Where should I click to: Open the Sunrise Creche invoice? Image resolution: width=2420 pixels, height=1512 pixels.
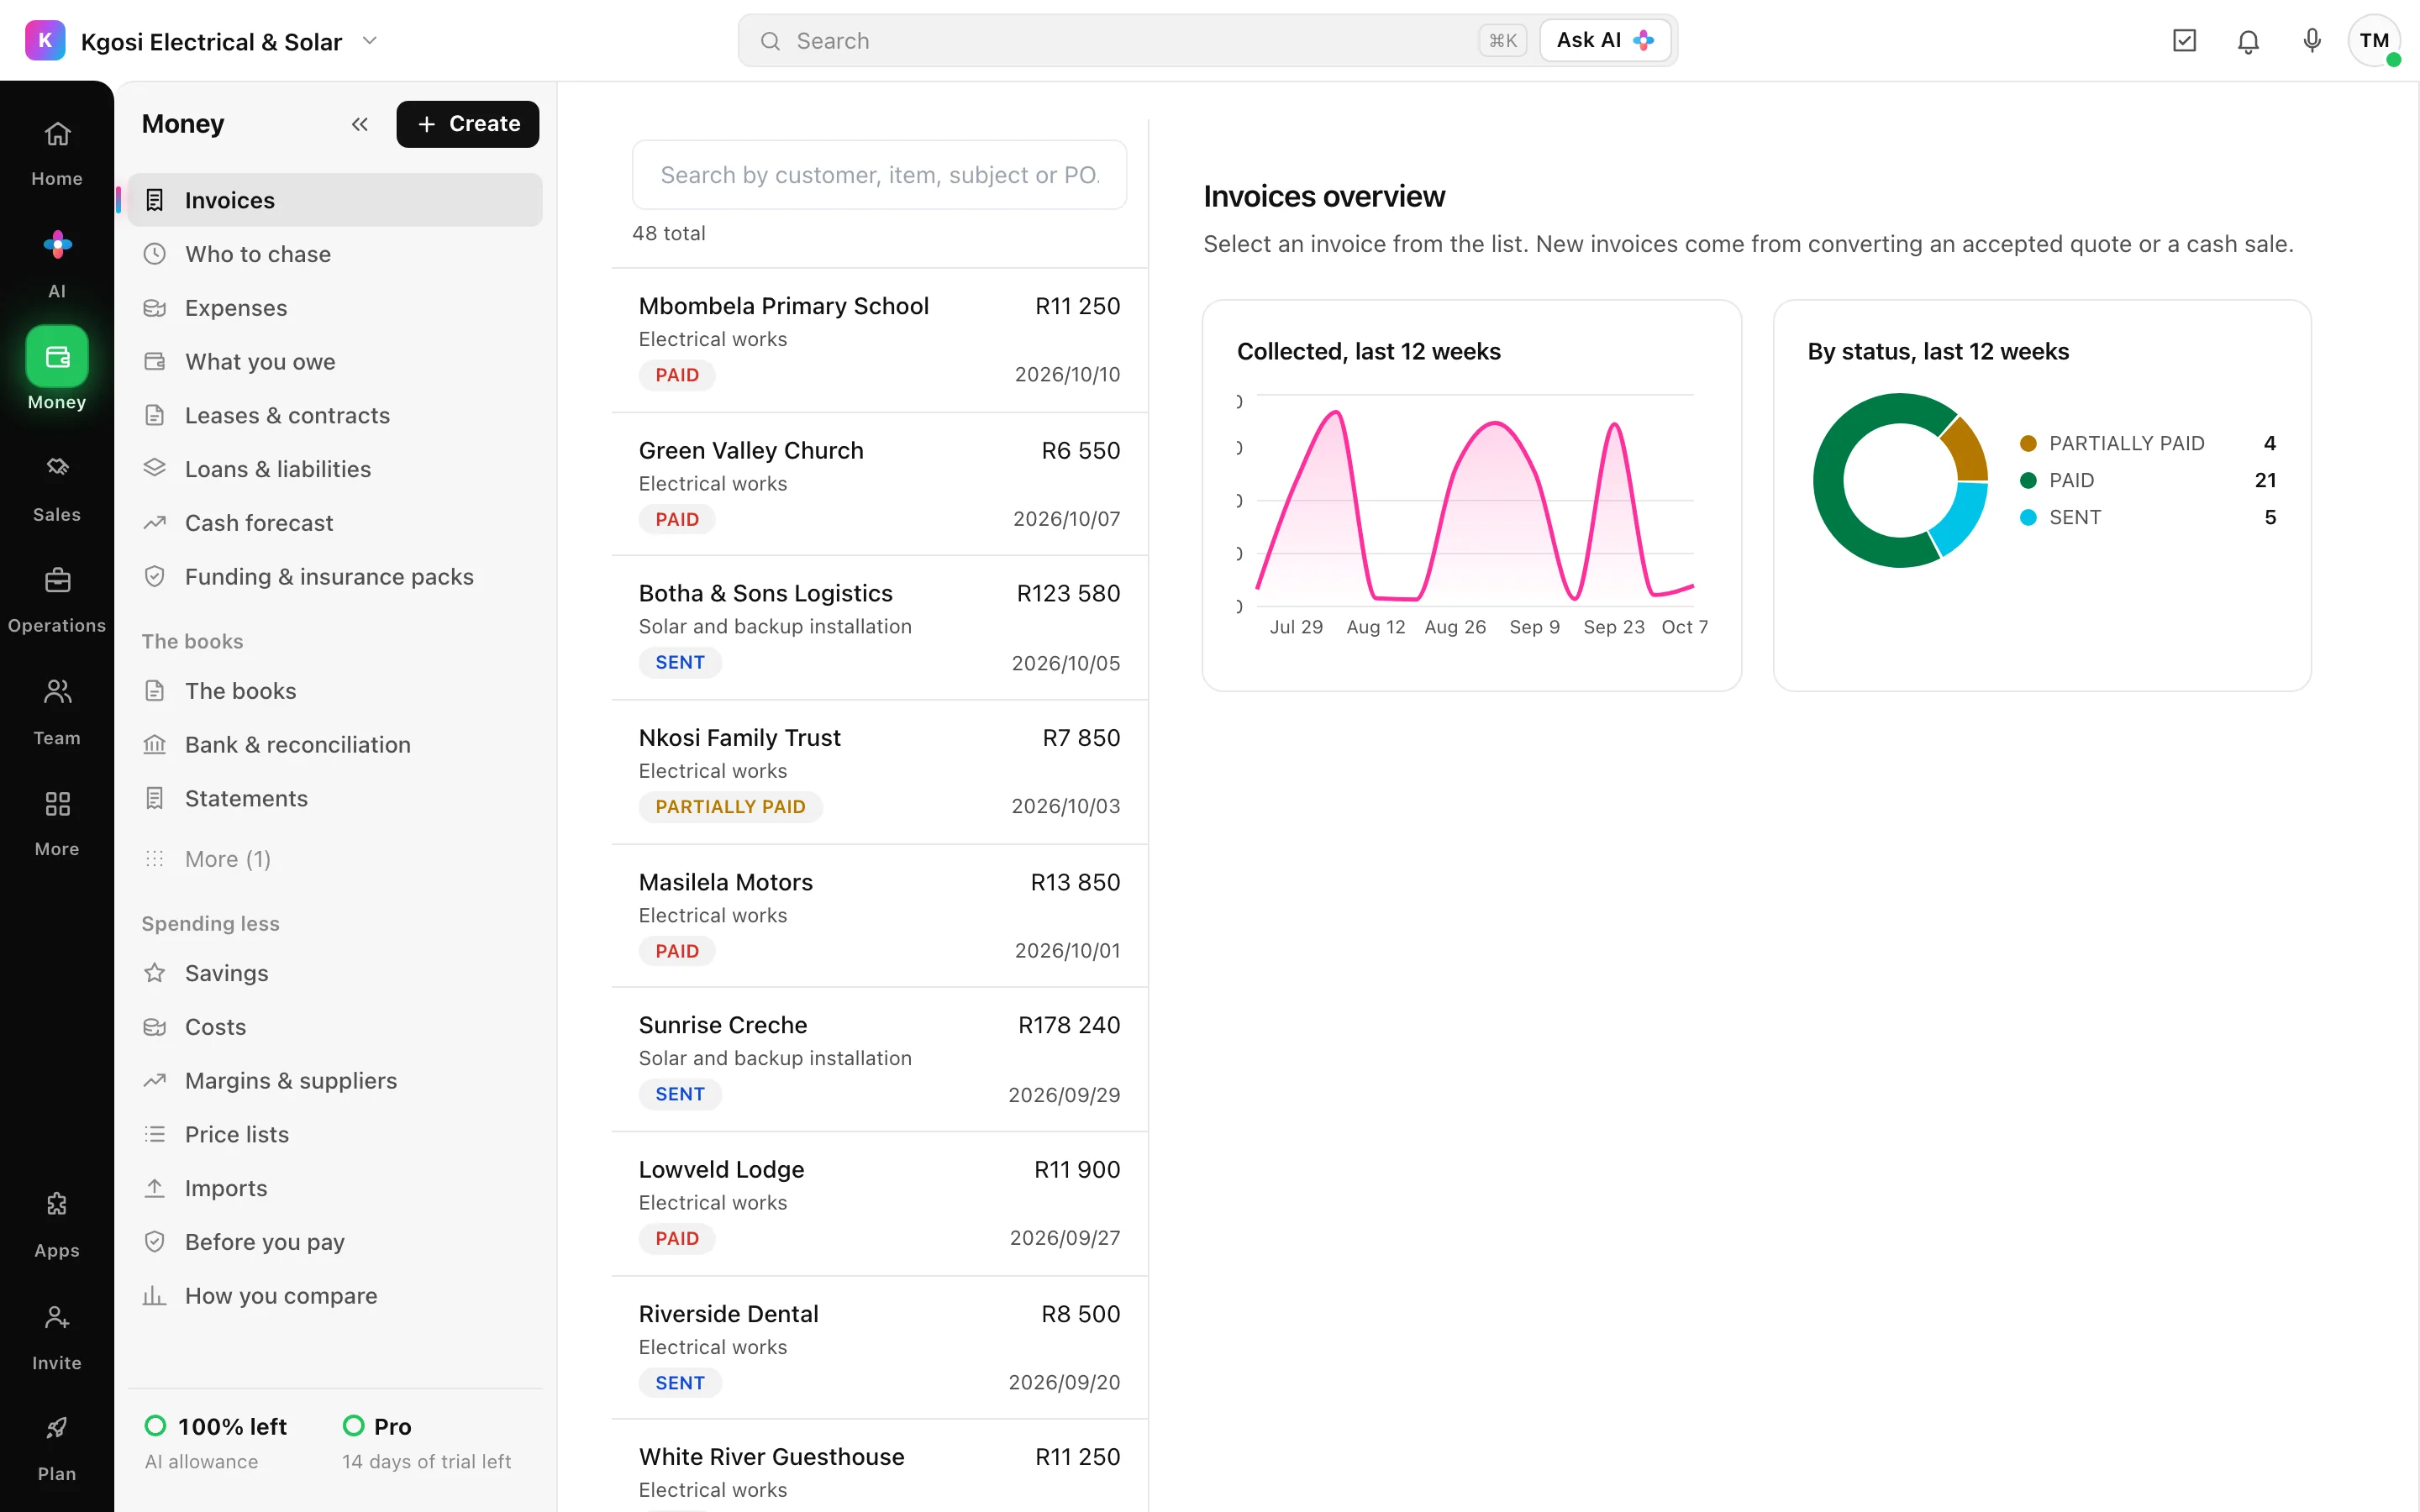879,1060
